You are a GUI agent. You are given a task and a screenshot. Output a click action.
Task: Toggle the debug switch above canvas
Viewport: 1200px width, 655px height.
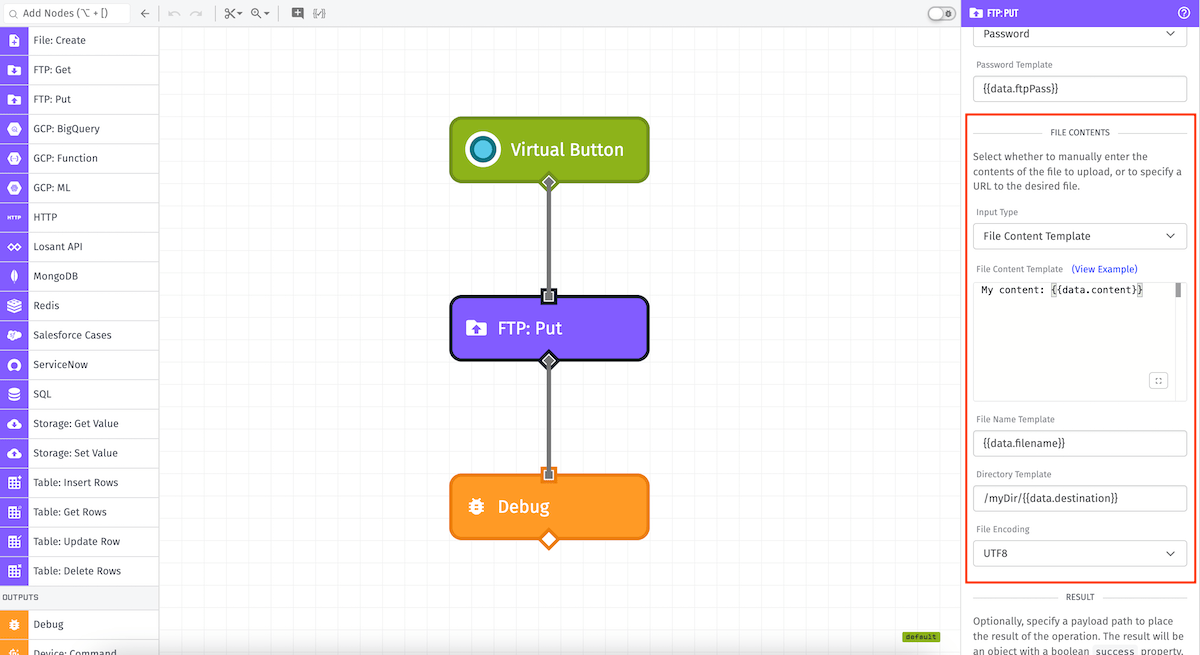click(940, 14)
